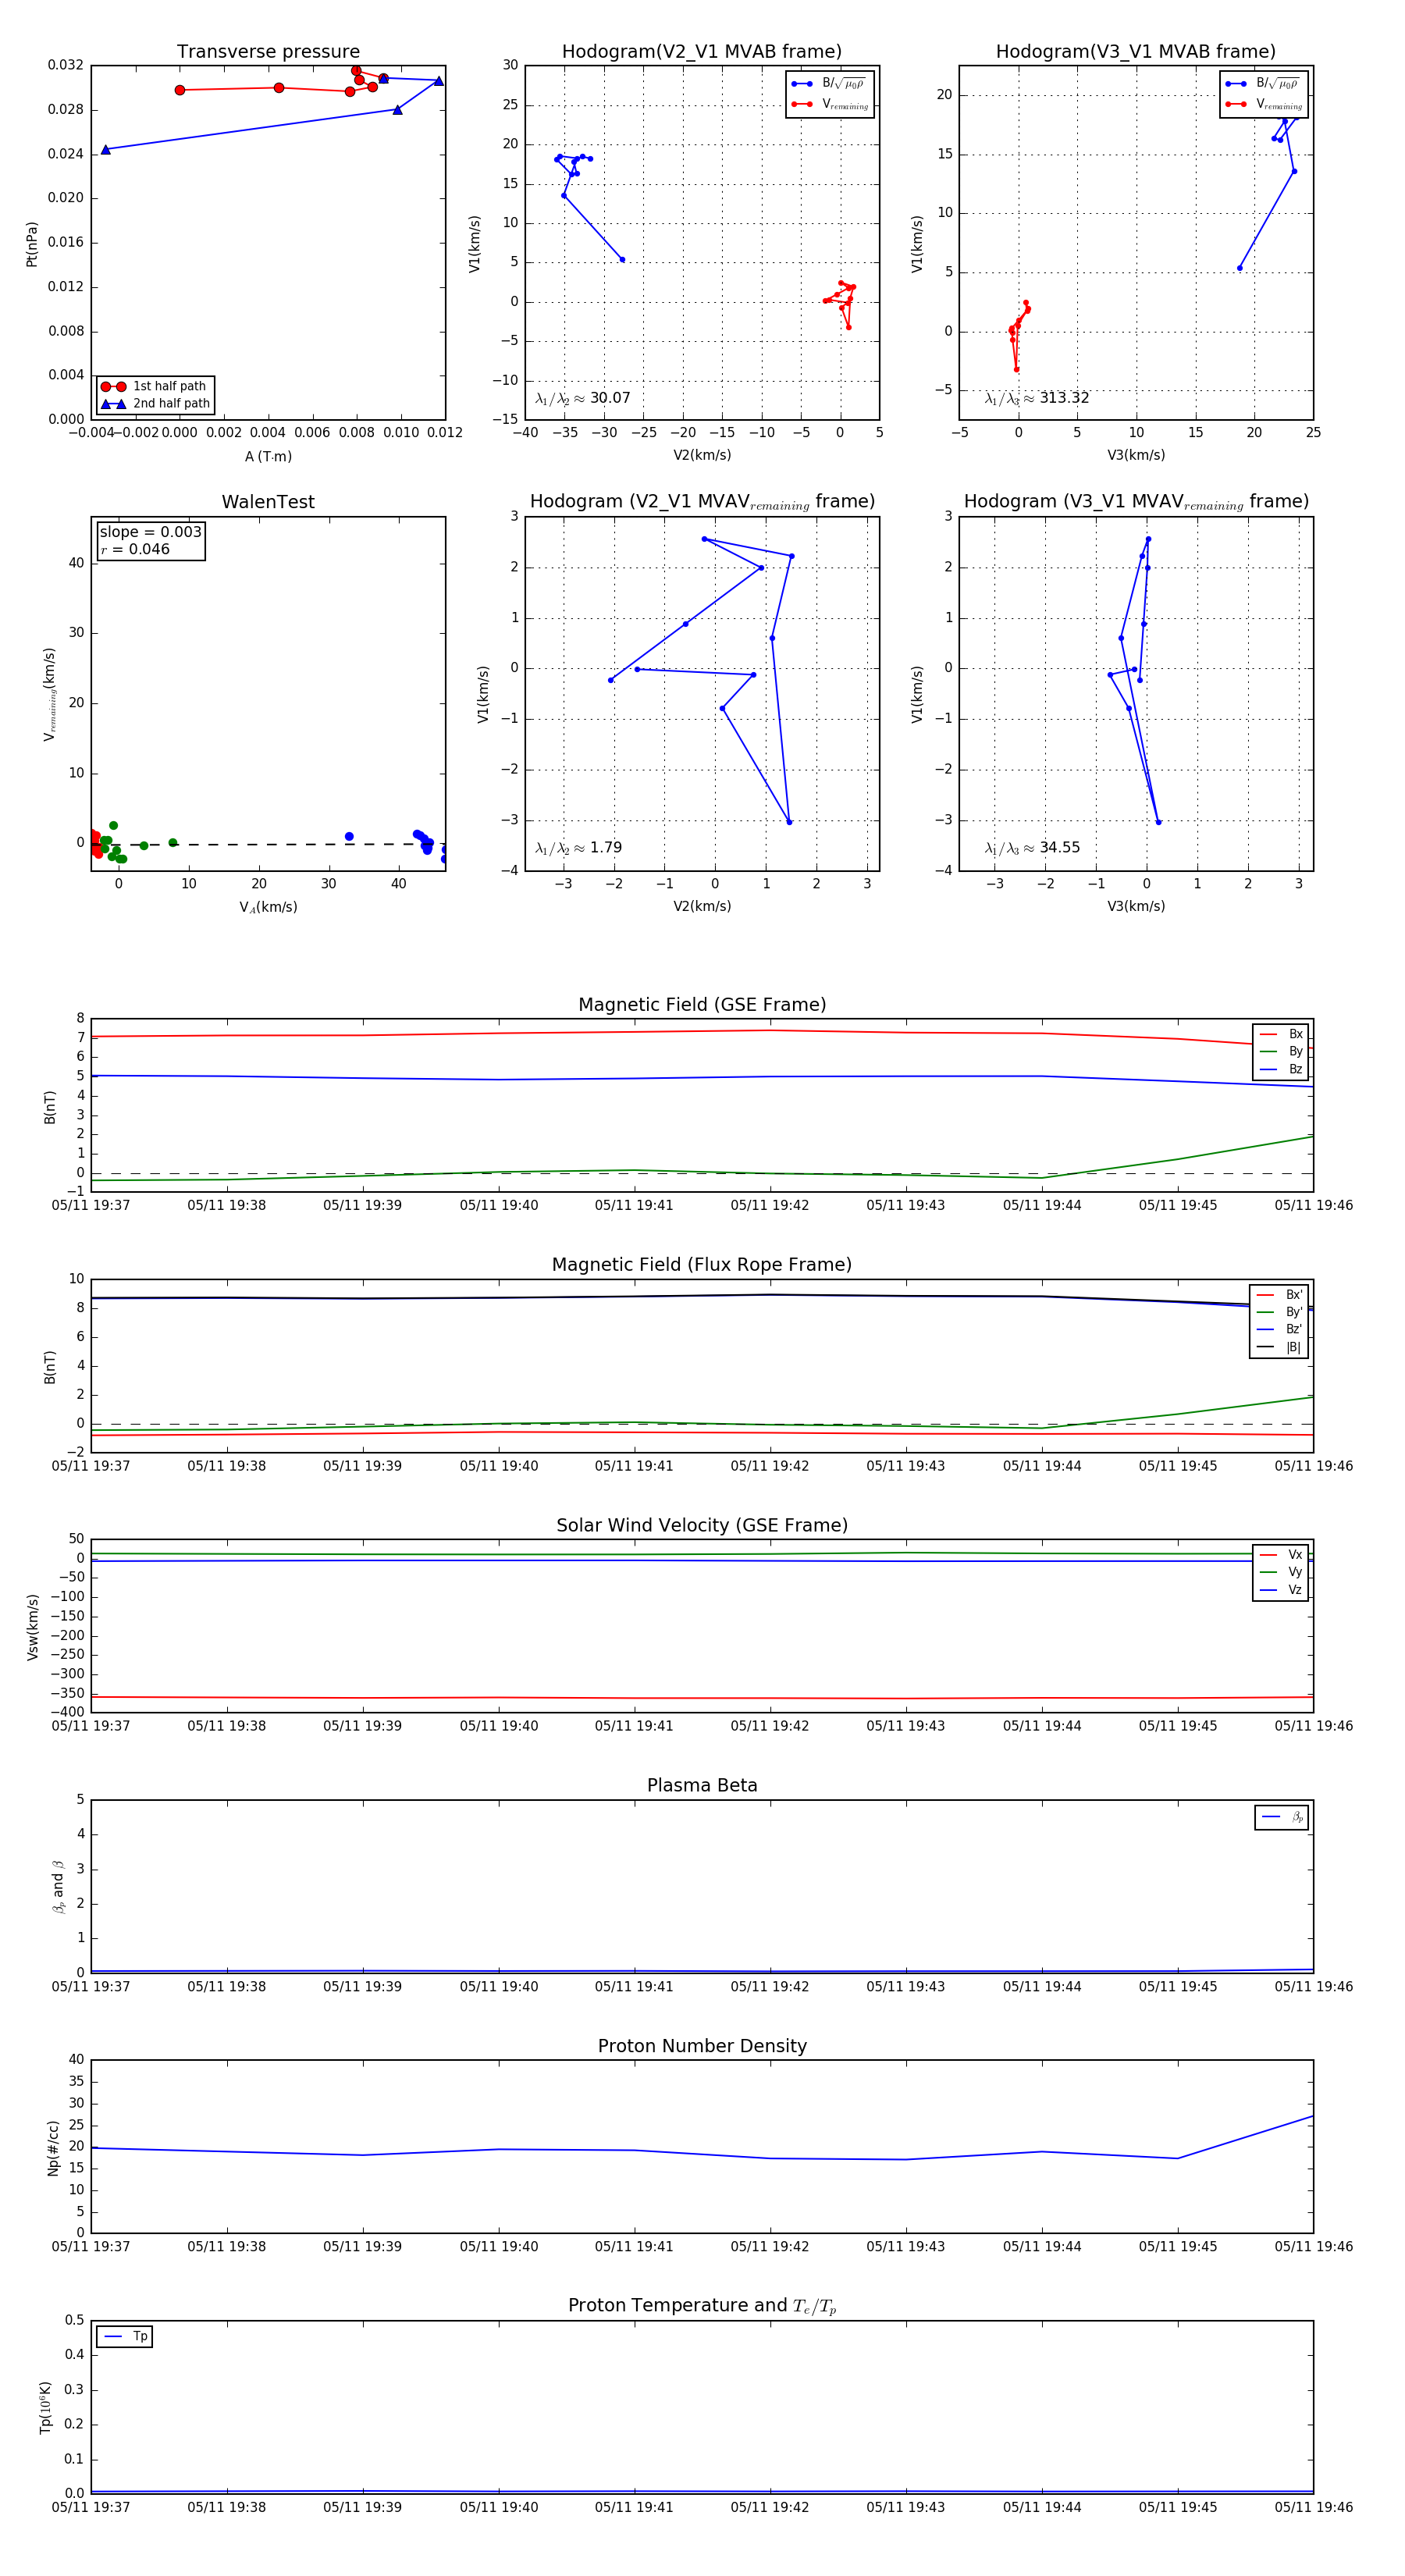Viewport: 1405px width, 2576px height.
Task: Click the βp legend entry in Plasma Beta
Action: [1283, 1817]
